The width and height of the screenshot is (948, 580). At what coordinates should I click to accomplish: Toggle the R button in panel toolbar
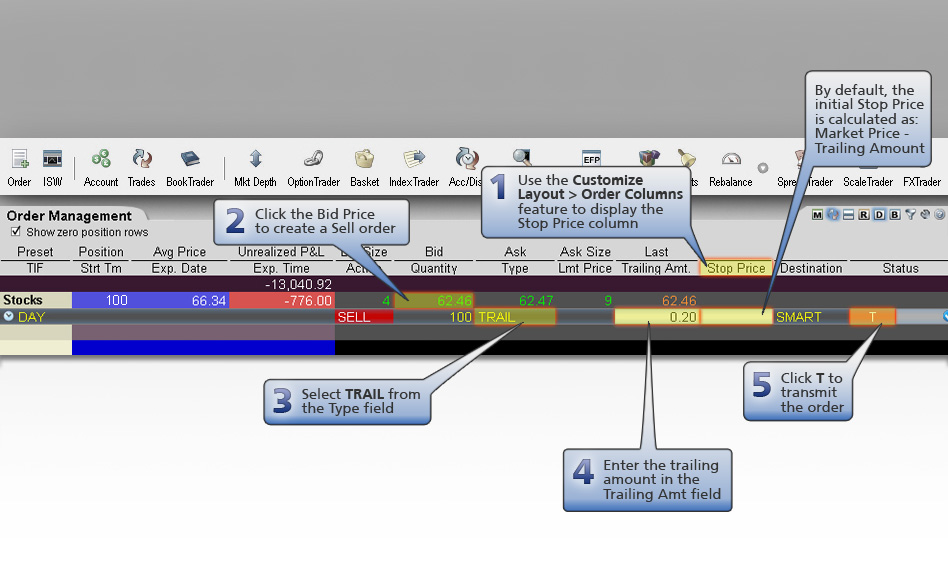click(863, 215)
